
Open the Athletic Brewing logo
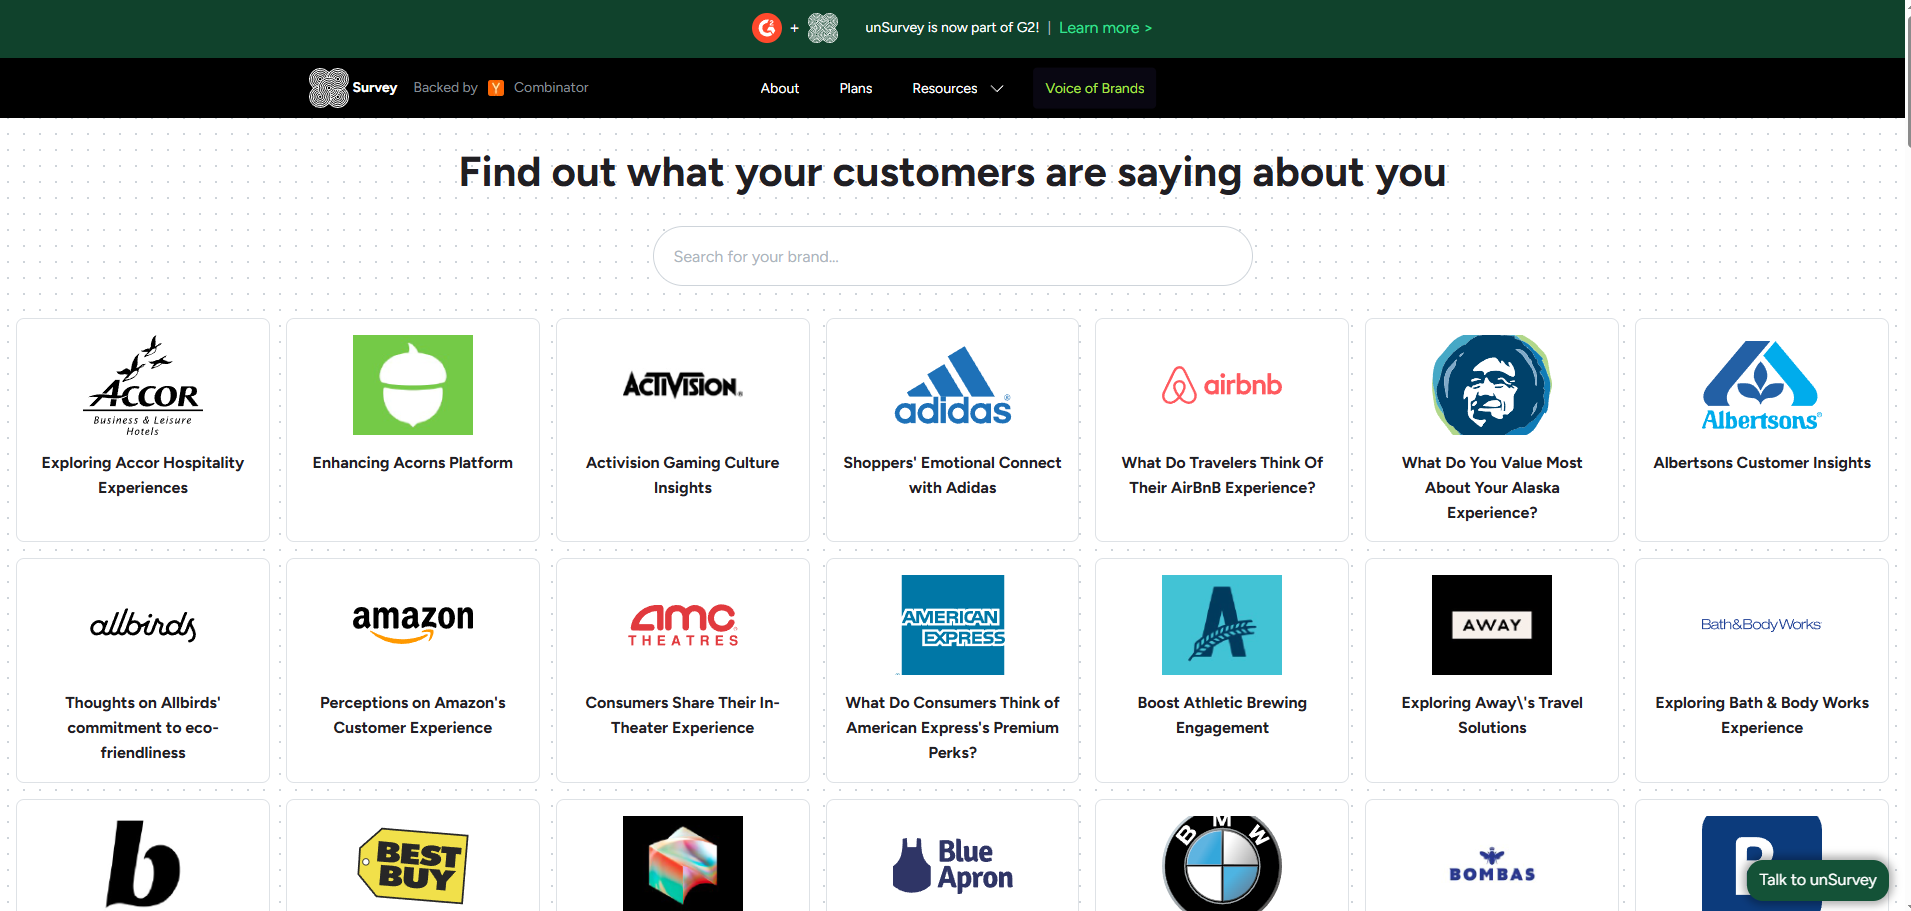pos(1222,625)
